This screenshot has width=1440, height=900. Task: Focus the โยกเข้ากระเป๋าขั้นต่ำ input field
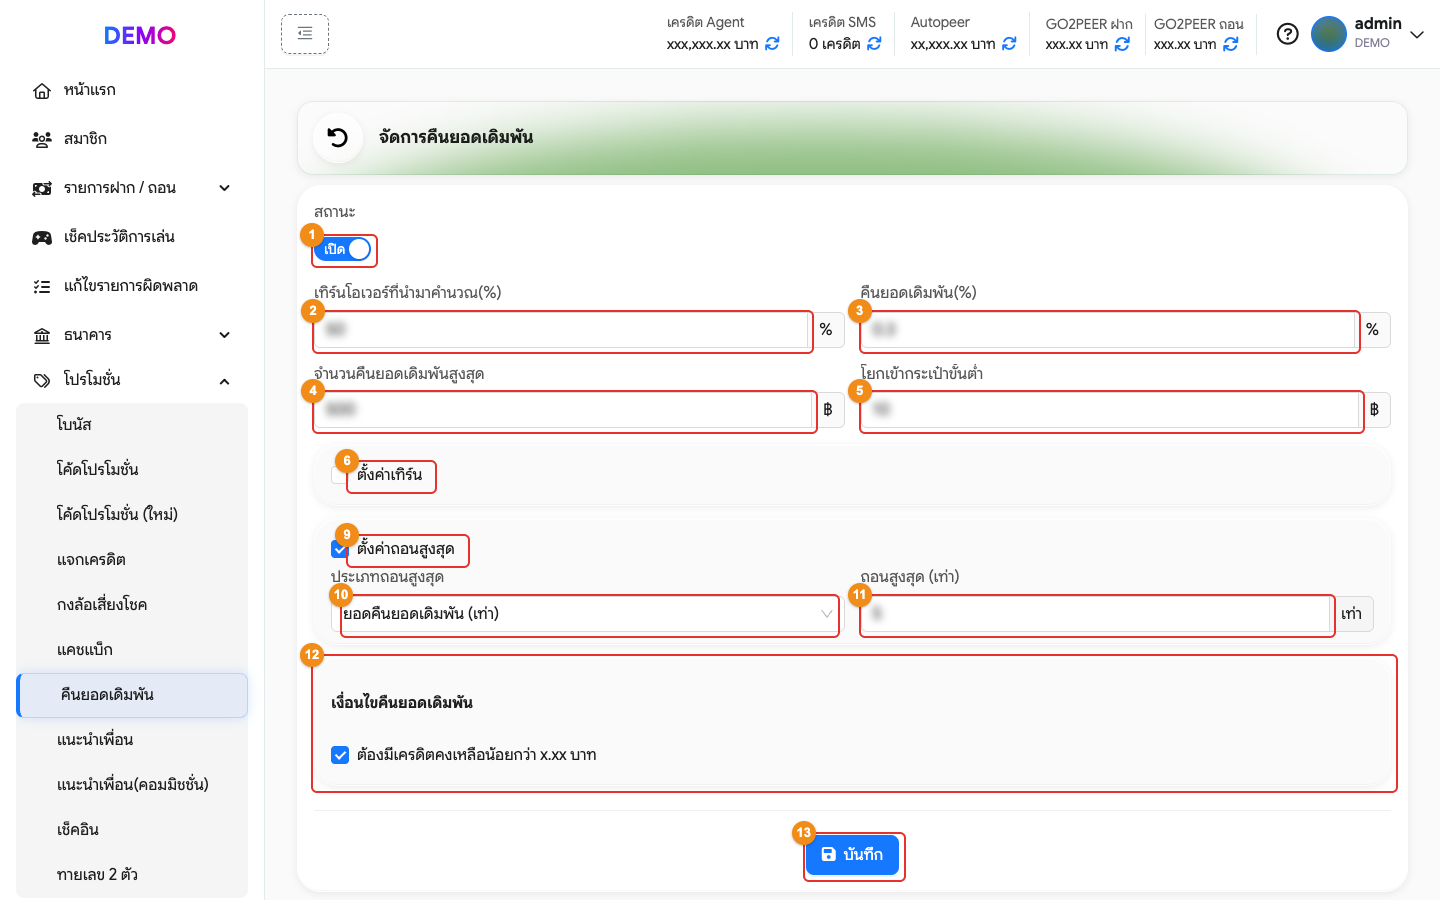(1109, 410)
